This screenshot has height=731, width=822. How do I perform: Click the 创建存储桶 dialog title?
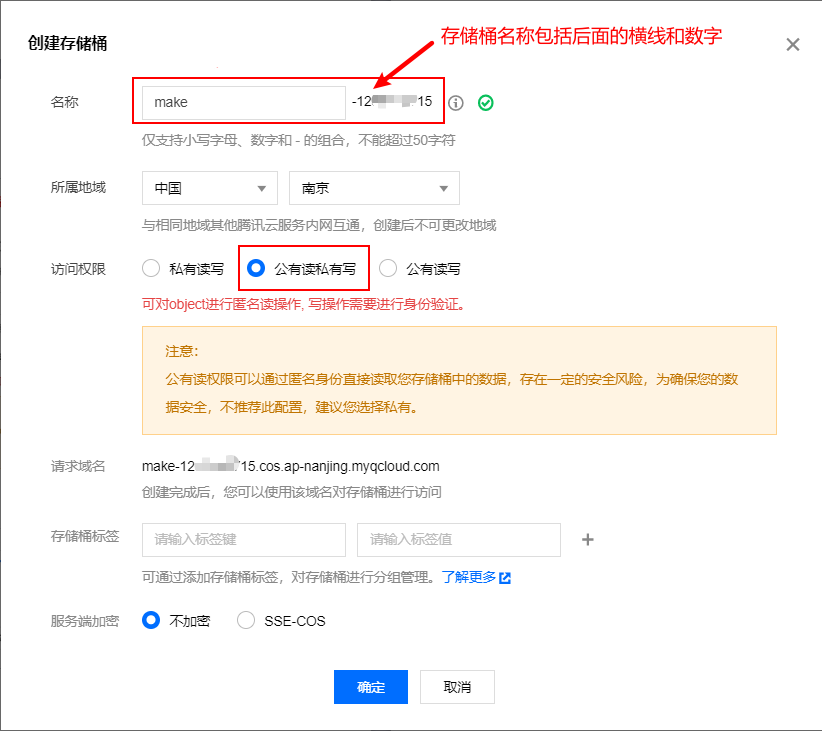click(x=68, y=43)
